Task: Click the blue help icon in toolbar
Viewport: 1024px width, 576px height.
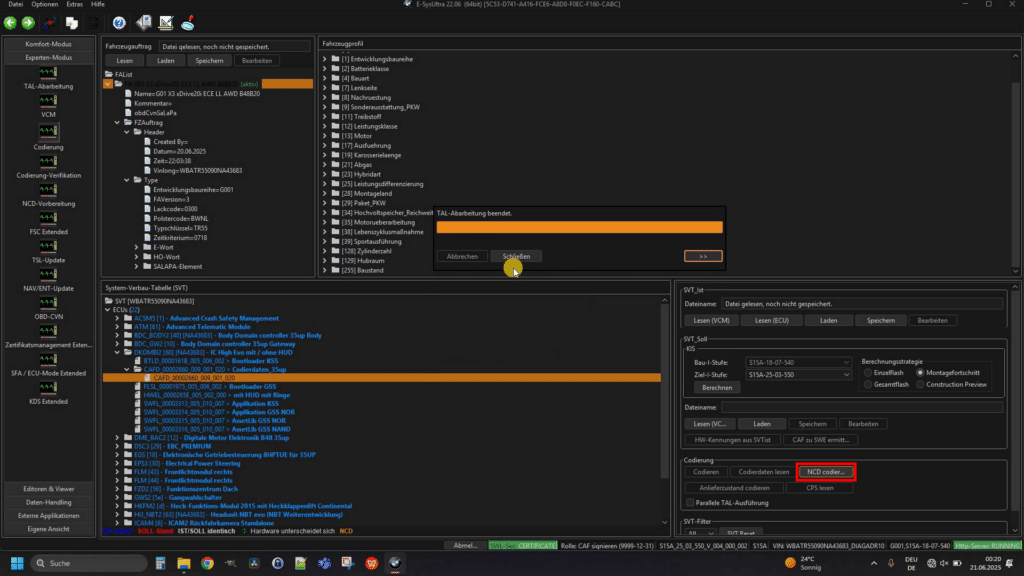Action: pos(119,23)
